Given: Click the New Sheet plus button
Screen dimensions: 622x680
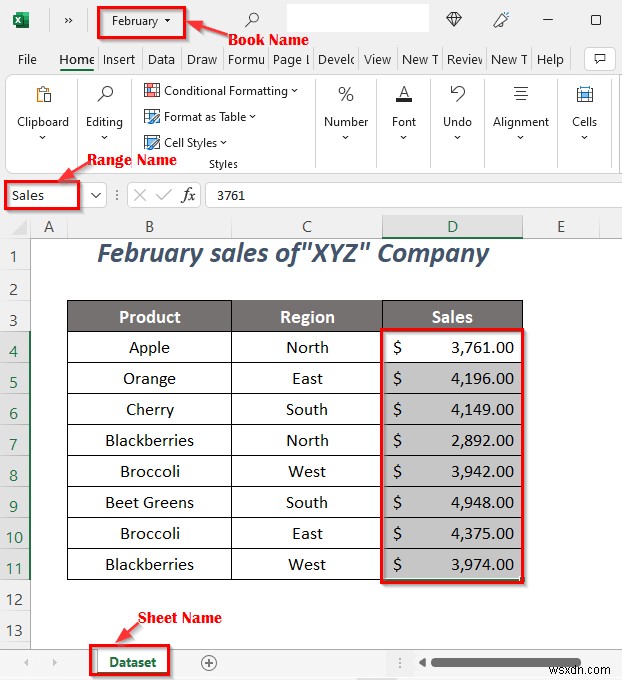Looking at the screenshot, I should click(x=209, y=663).
